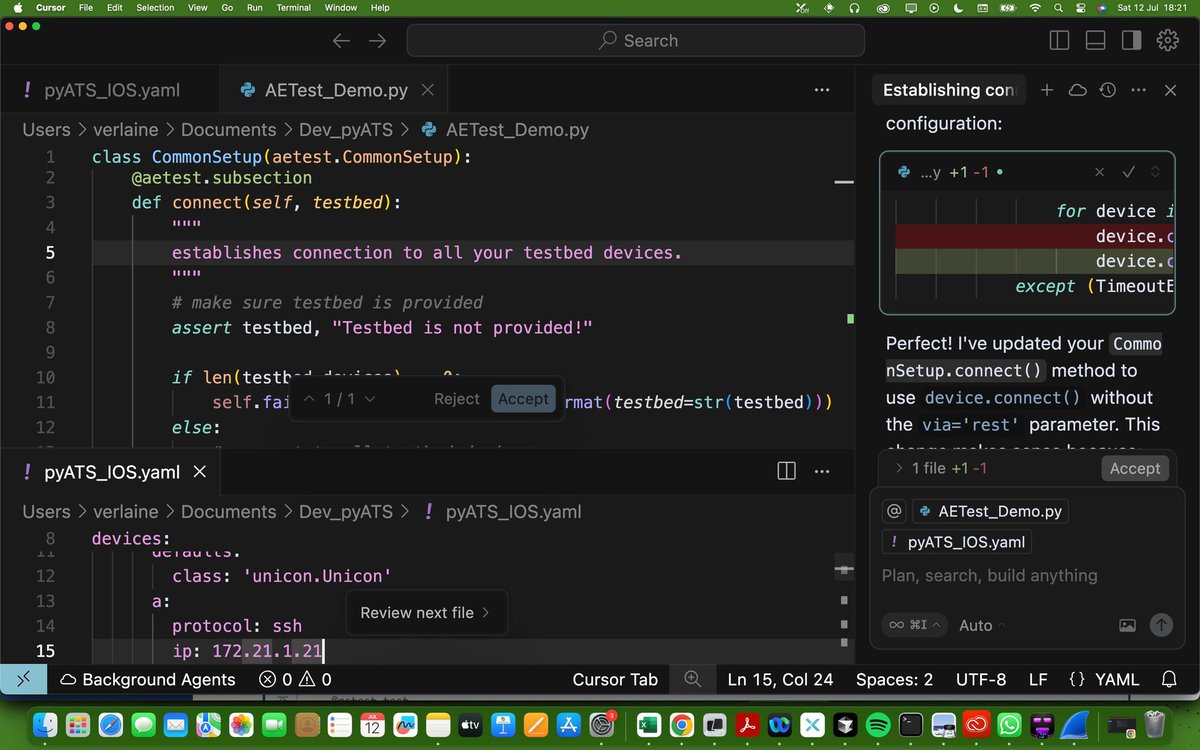Click the zoom magnifier icon in status bar
Image resolution: width=1200 pixels, height=750 pixels.
tap(692, 679)
